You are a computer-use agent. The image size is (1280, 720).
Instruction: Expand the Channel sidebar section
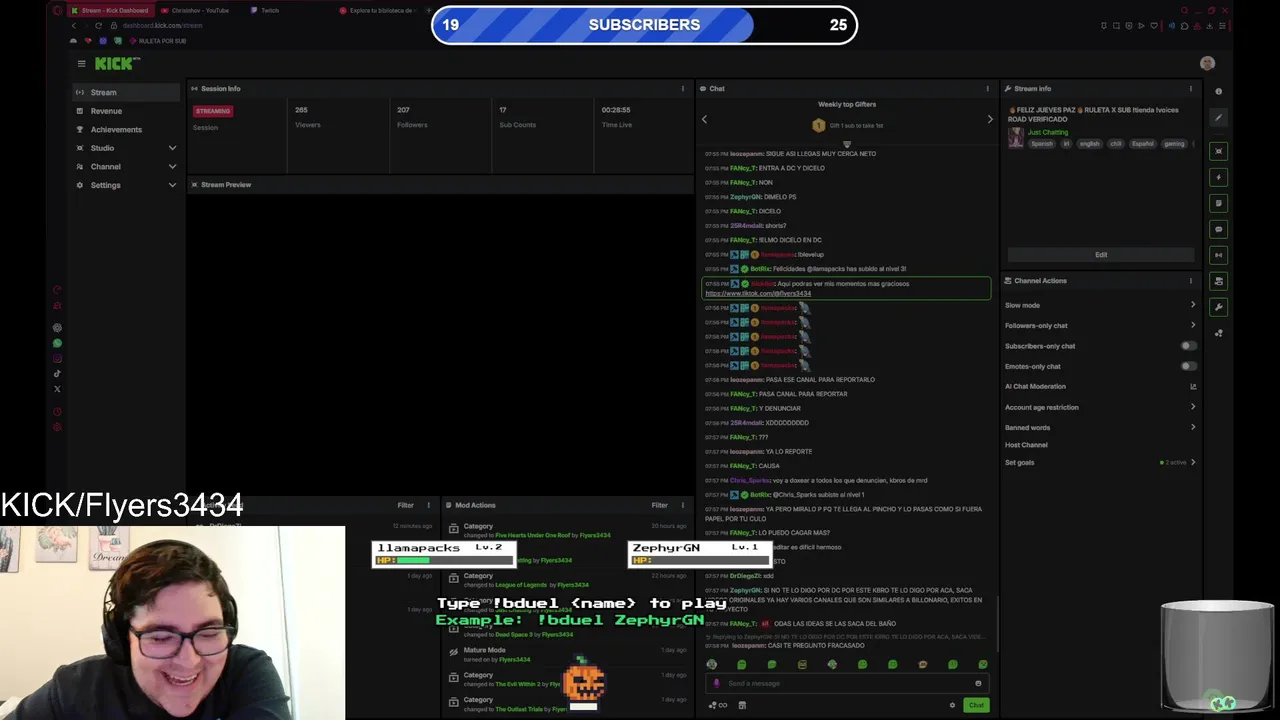pyautogui.click(x=126, y=166)
